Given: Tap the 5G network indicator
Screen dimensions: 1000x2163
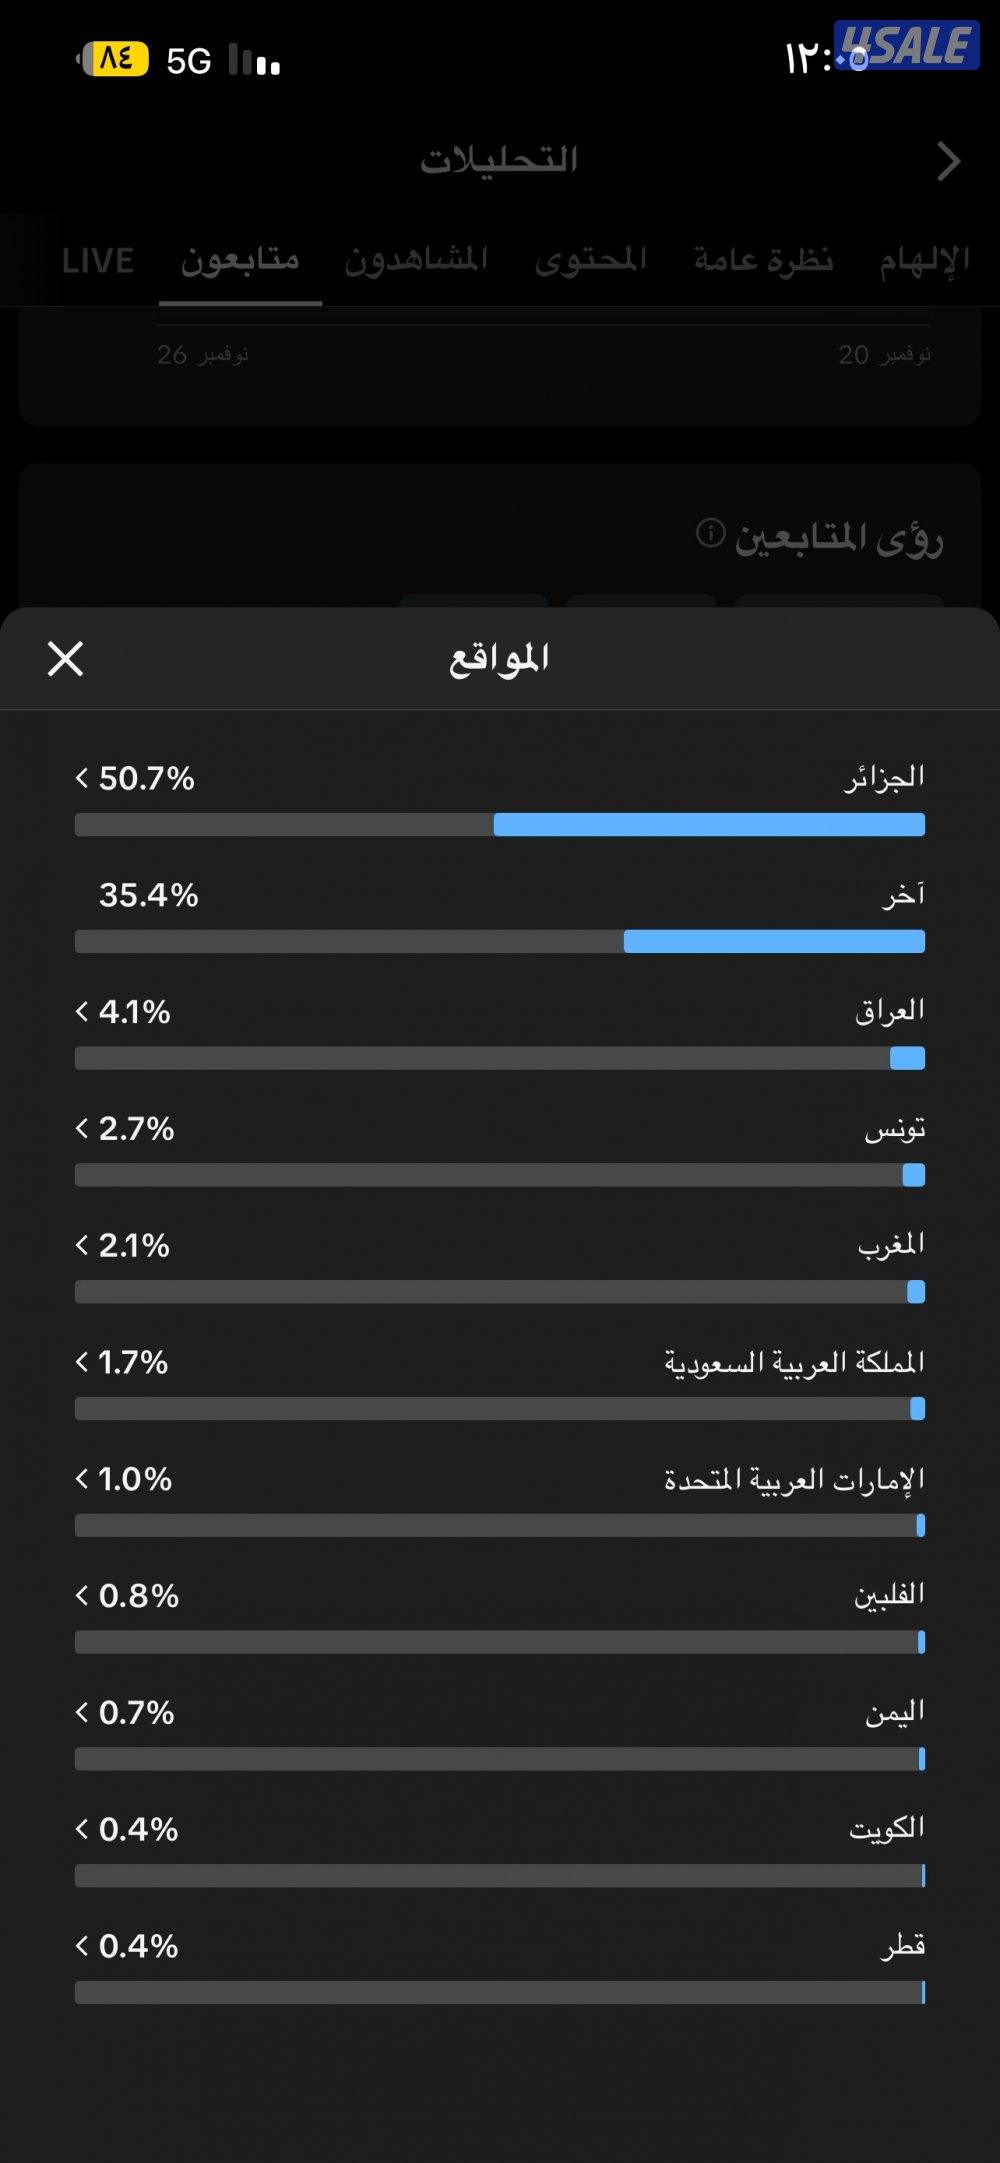Looking at the screenshot, I should [x=191, y=60].
